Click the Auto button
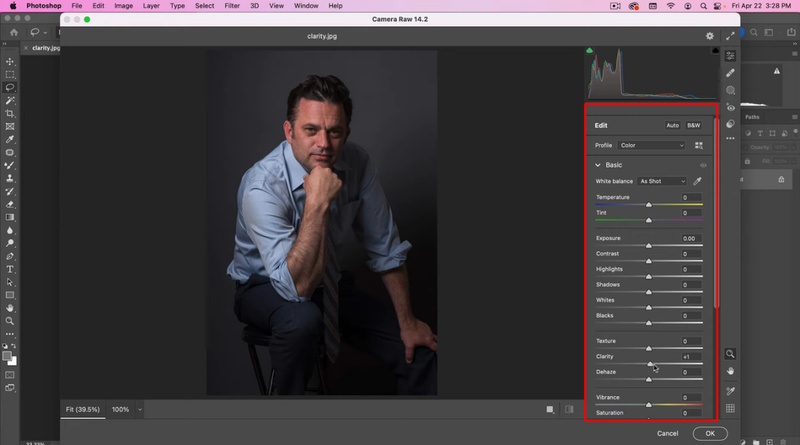Viewport: 800px width, 445px height. pos(672,125)
